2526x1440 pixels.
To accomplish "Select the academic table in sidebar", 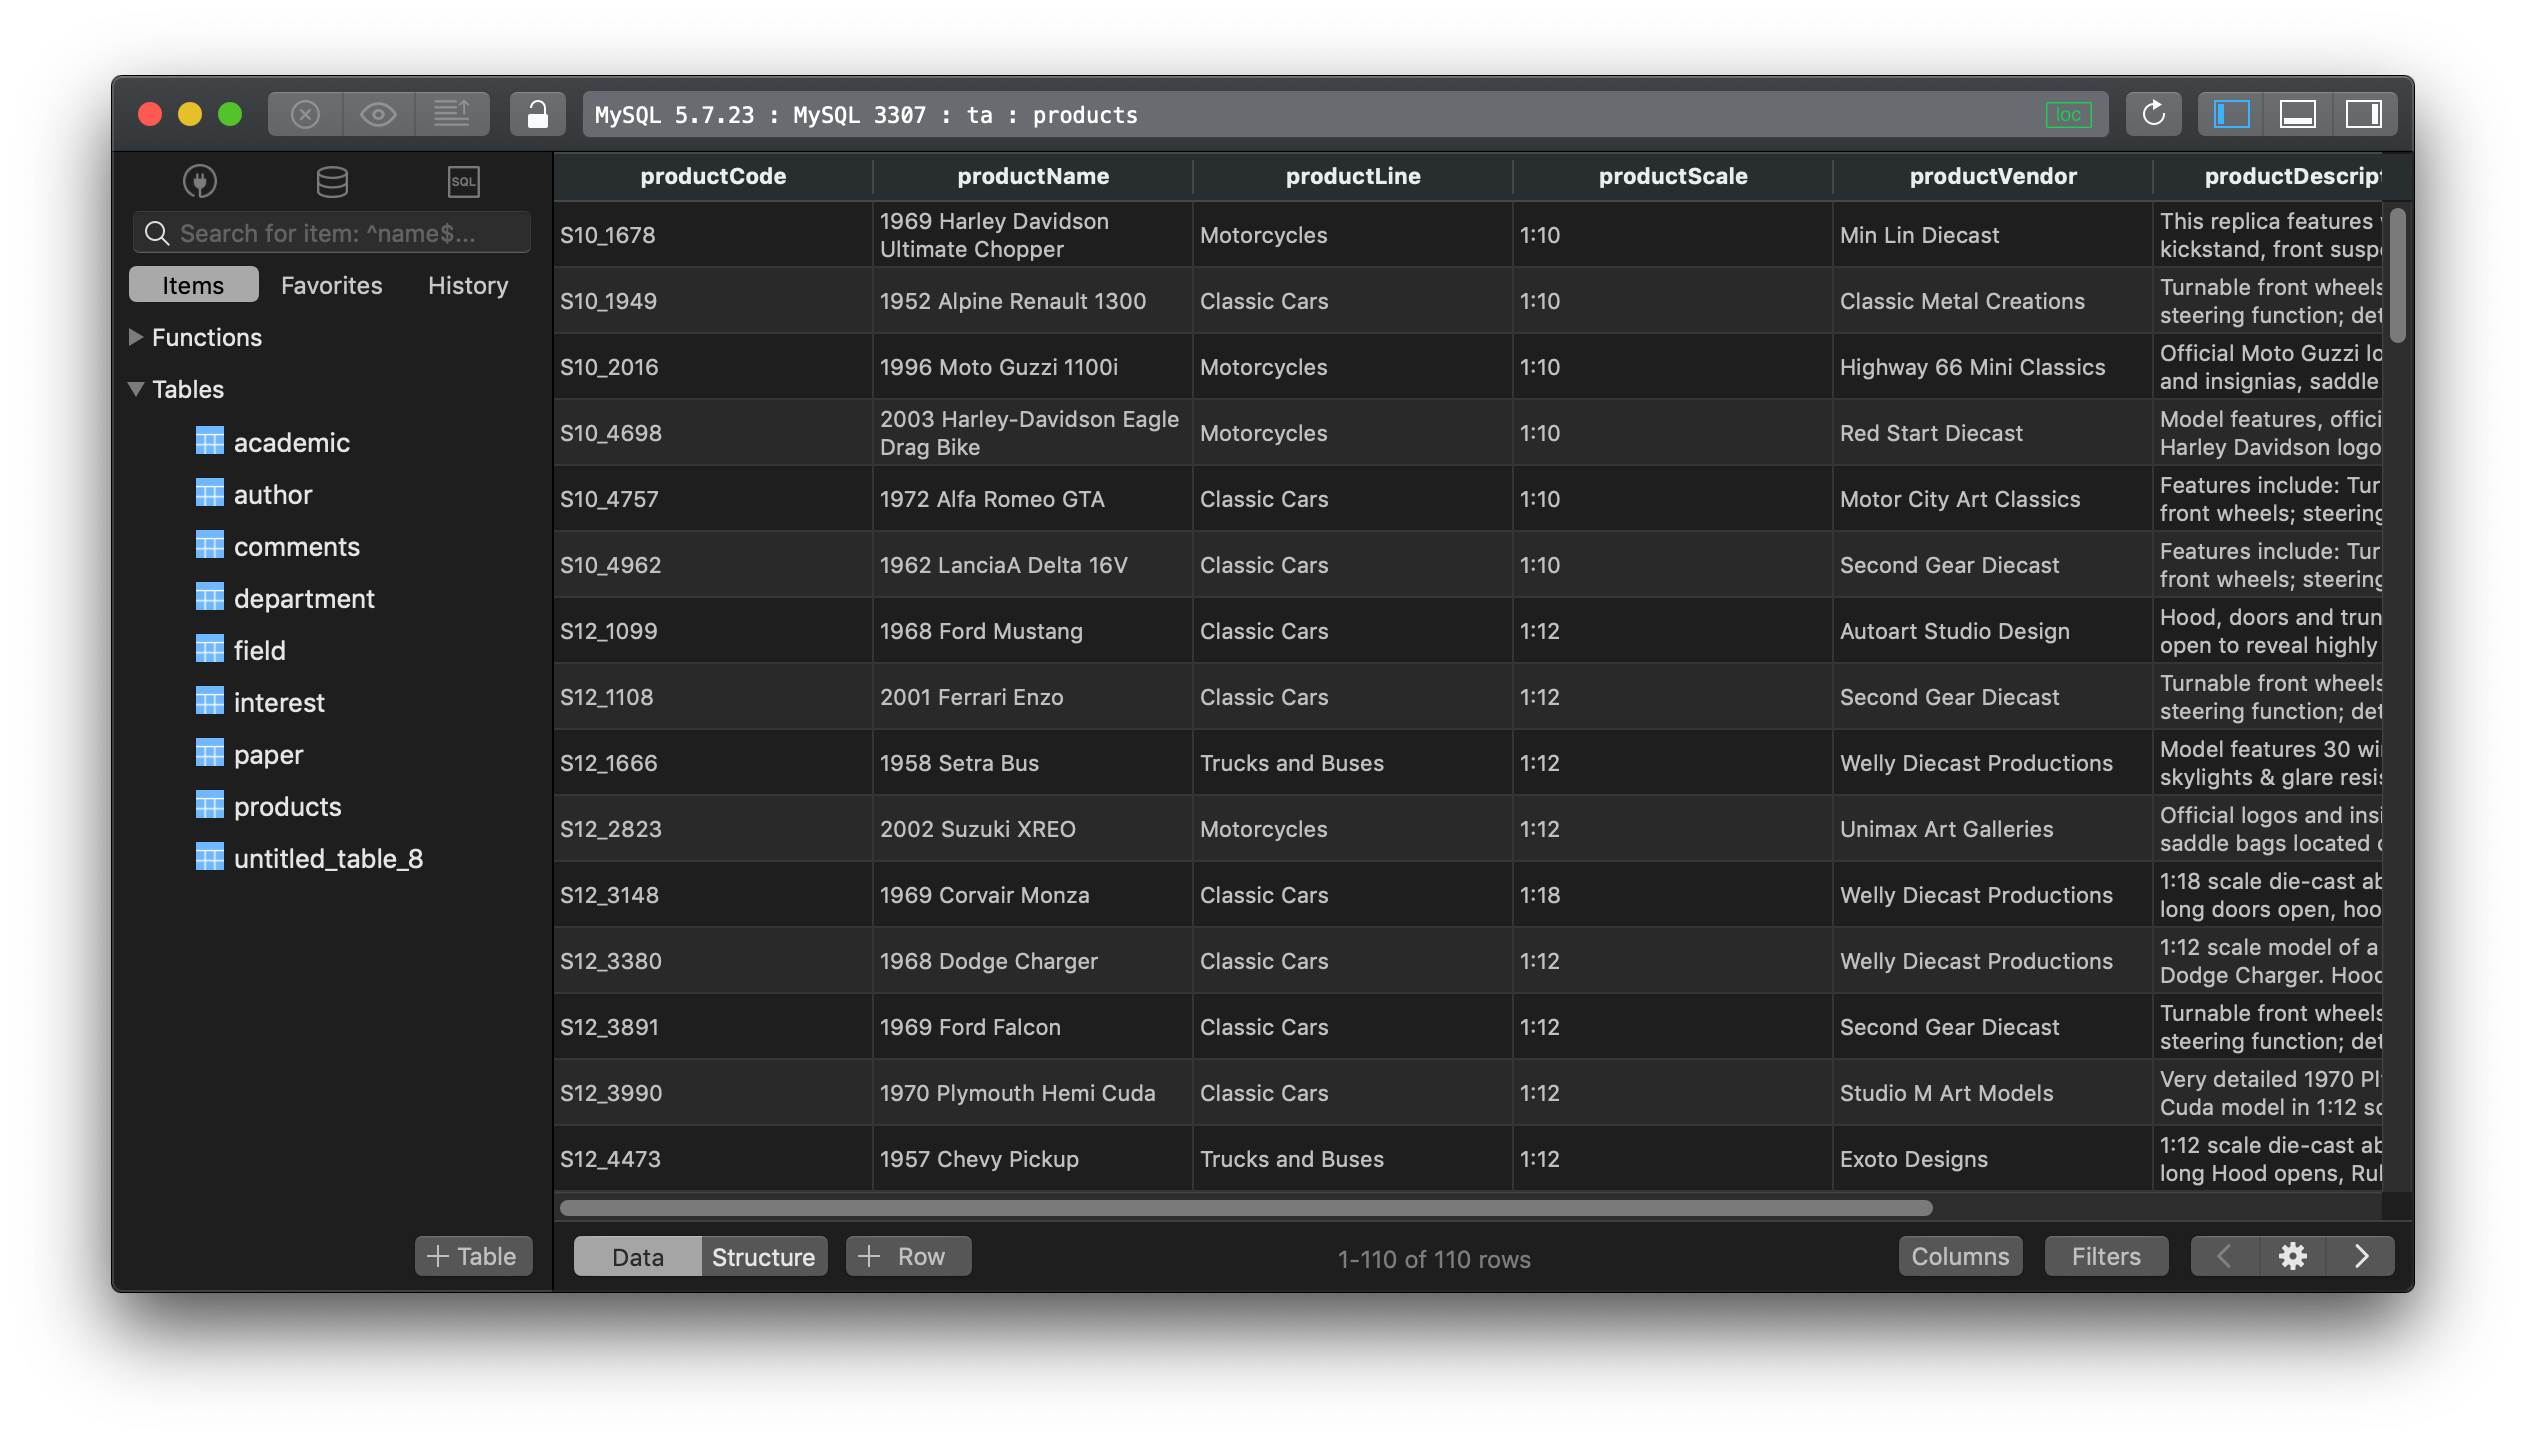I will (x=290, y=441).
